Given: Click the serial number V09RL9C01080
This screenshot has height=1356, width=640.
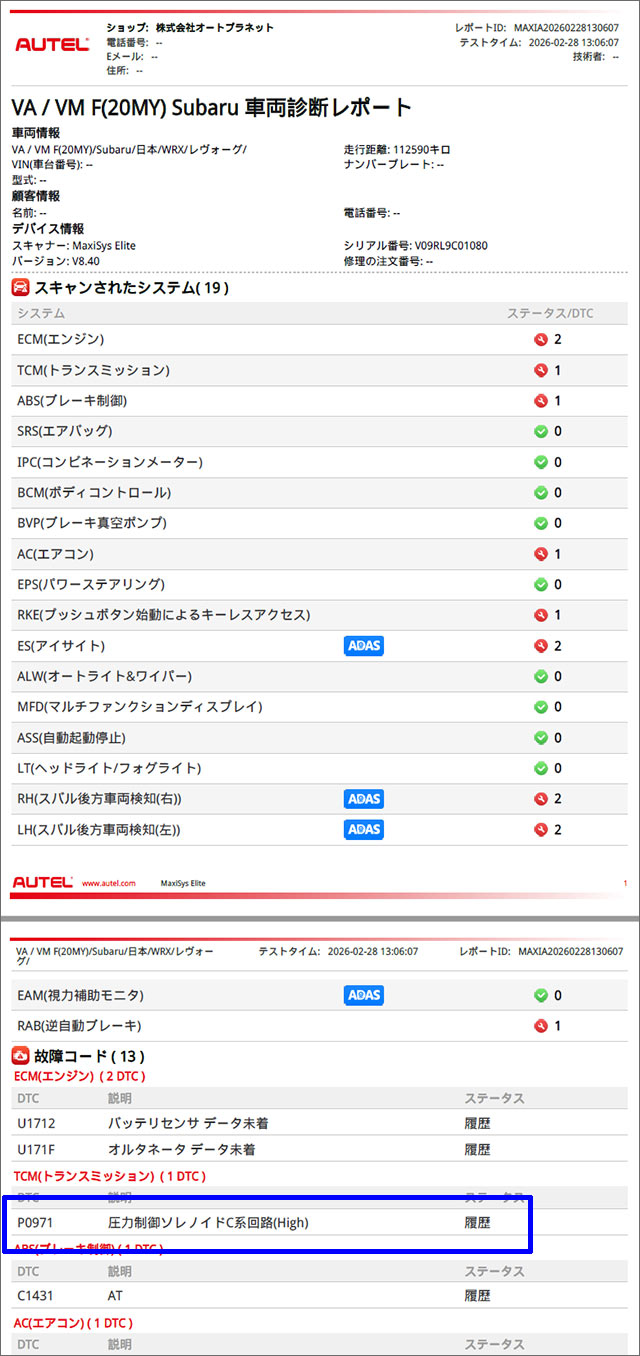Looking at the screenshot, I should (451, 245).
